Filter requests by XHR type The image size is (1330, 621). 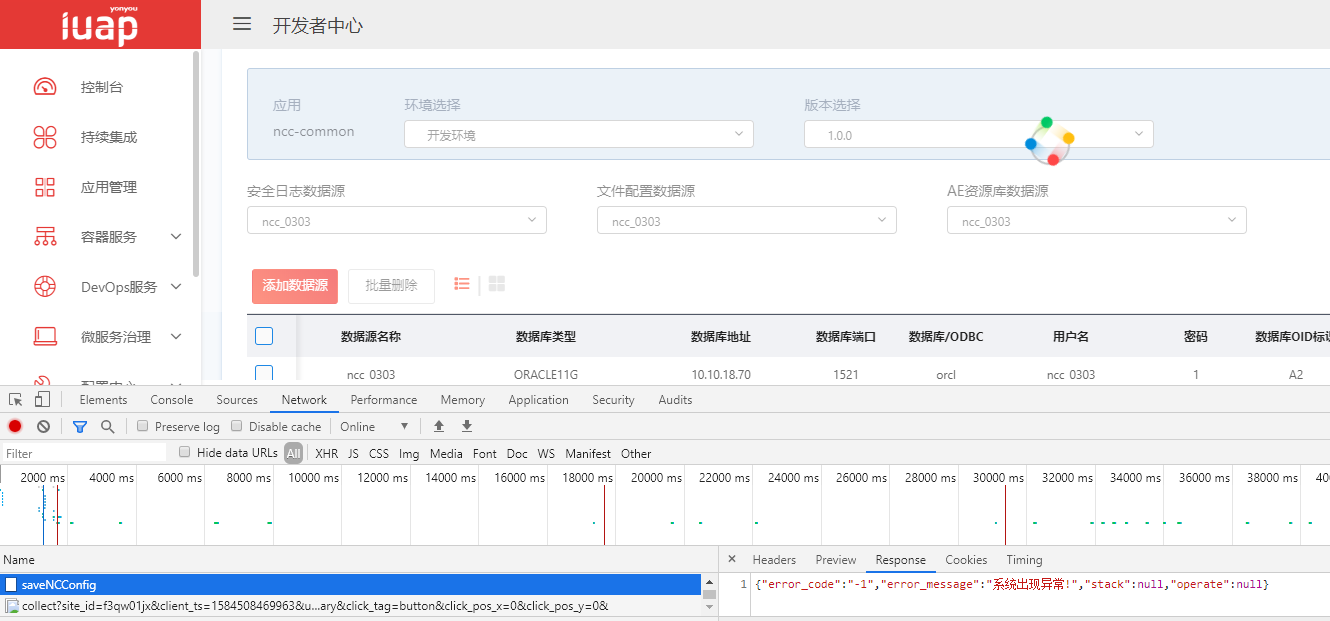coord(327,453)
